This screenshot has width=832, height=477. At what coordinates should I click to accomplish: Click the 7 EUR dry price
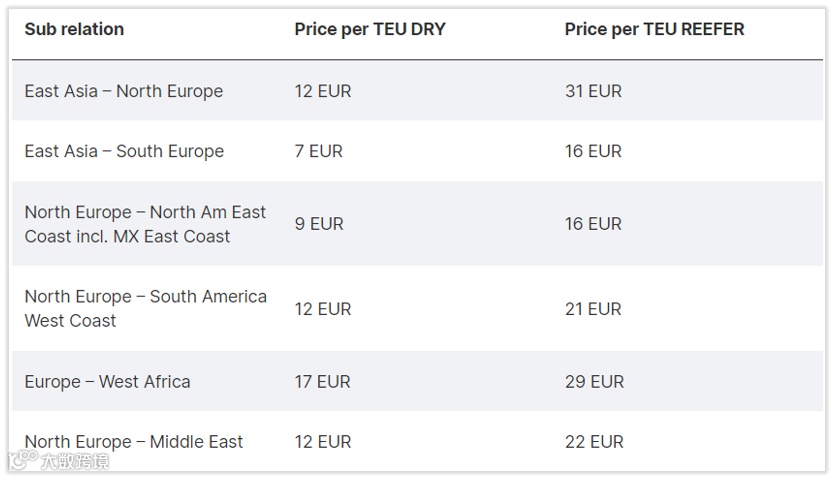pyautogui.click(x=319, y=151)
